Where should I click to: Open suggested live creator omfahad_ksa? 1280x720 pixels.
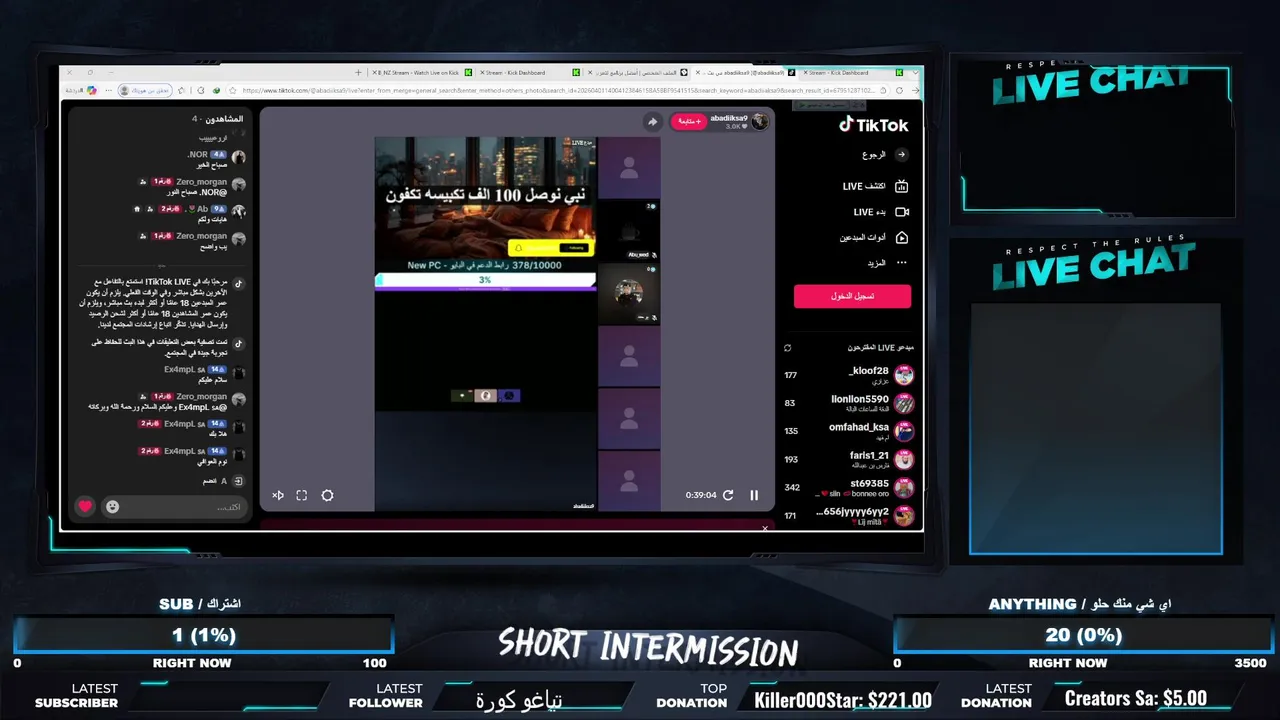point(850,431)
